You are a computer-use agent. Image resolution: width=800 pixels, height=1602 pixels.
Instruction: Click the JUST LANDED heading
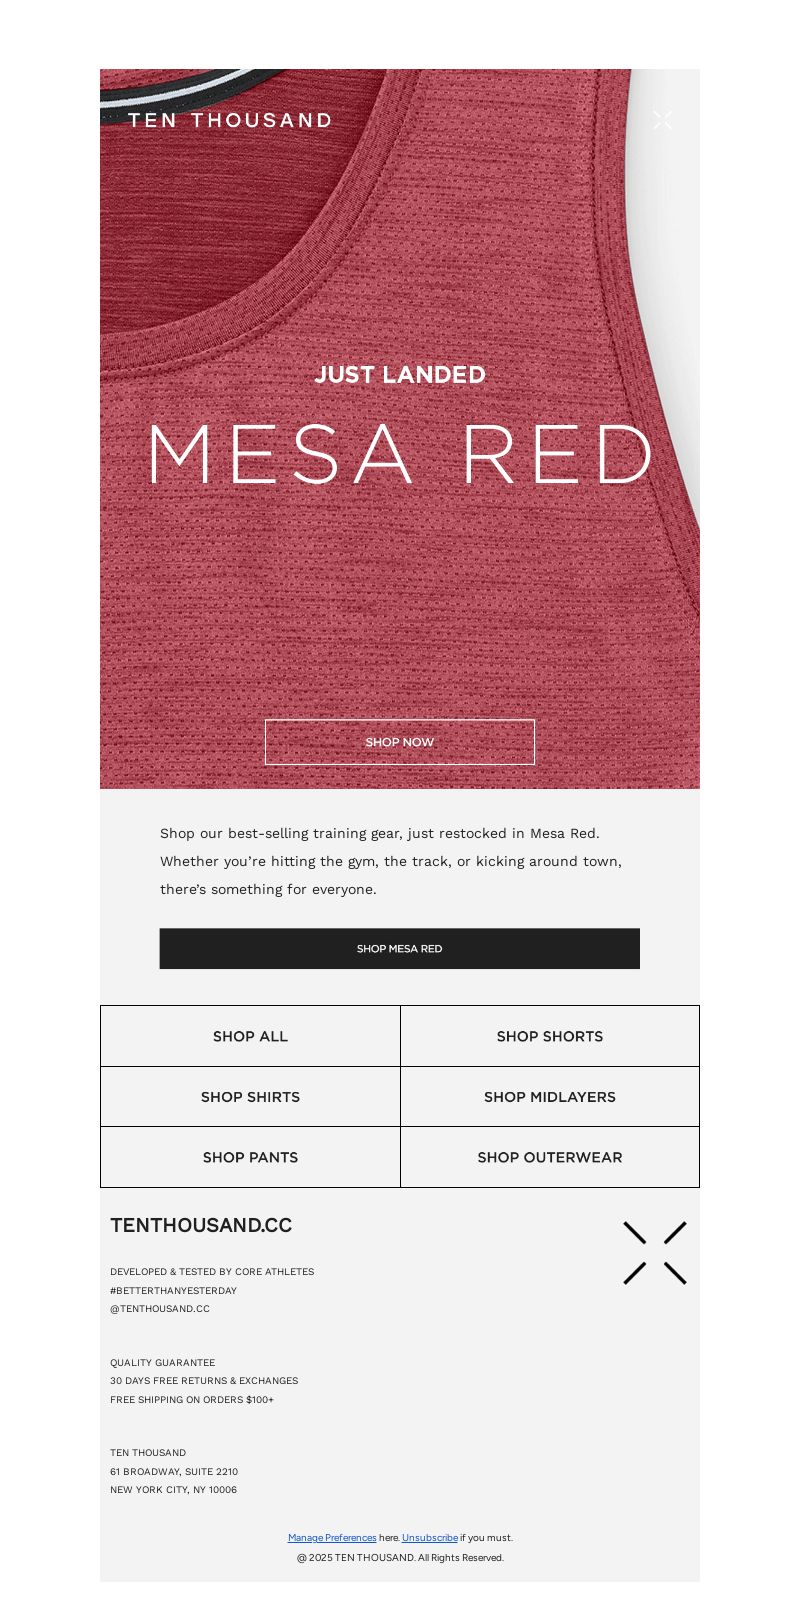400,374
